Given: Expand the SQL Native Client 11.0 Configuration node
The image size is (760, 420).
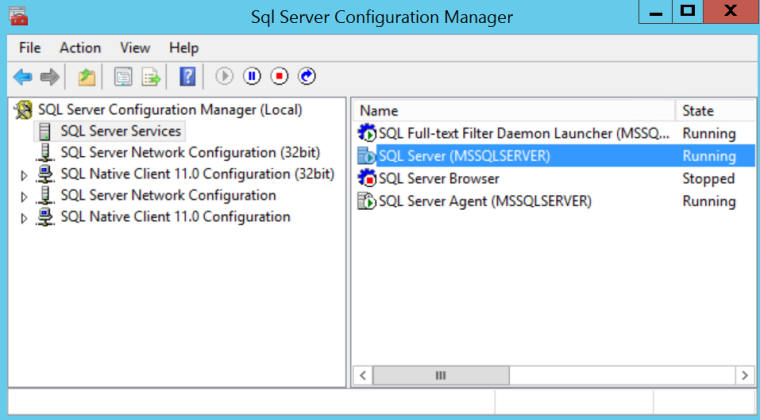Looking at the screenshot, I should pyautogui.click(x=24, y=218).
